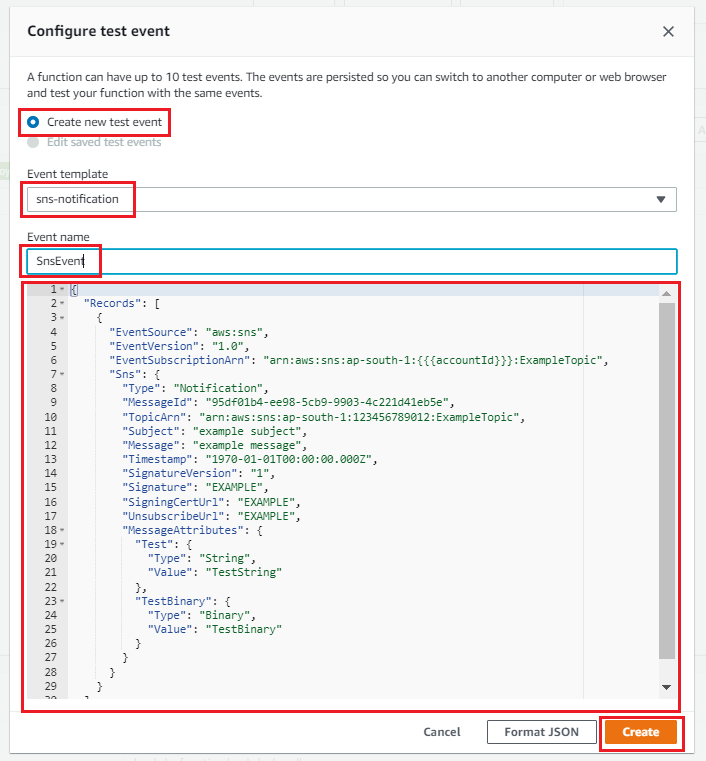Click the Format JSON button
The image size is (706, 761).
(x=541, y=732)
